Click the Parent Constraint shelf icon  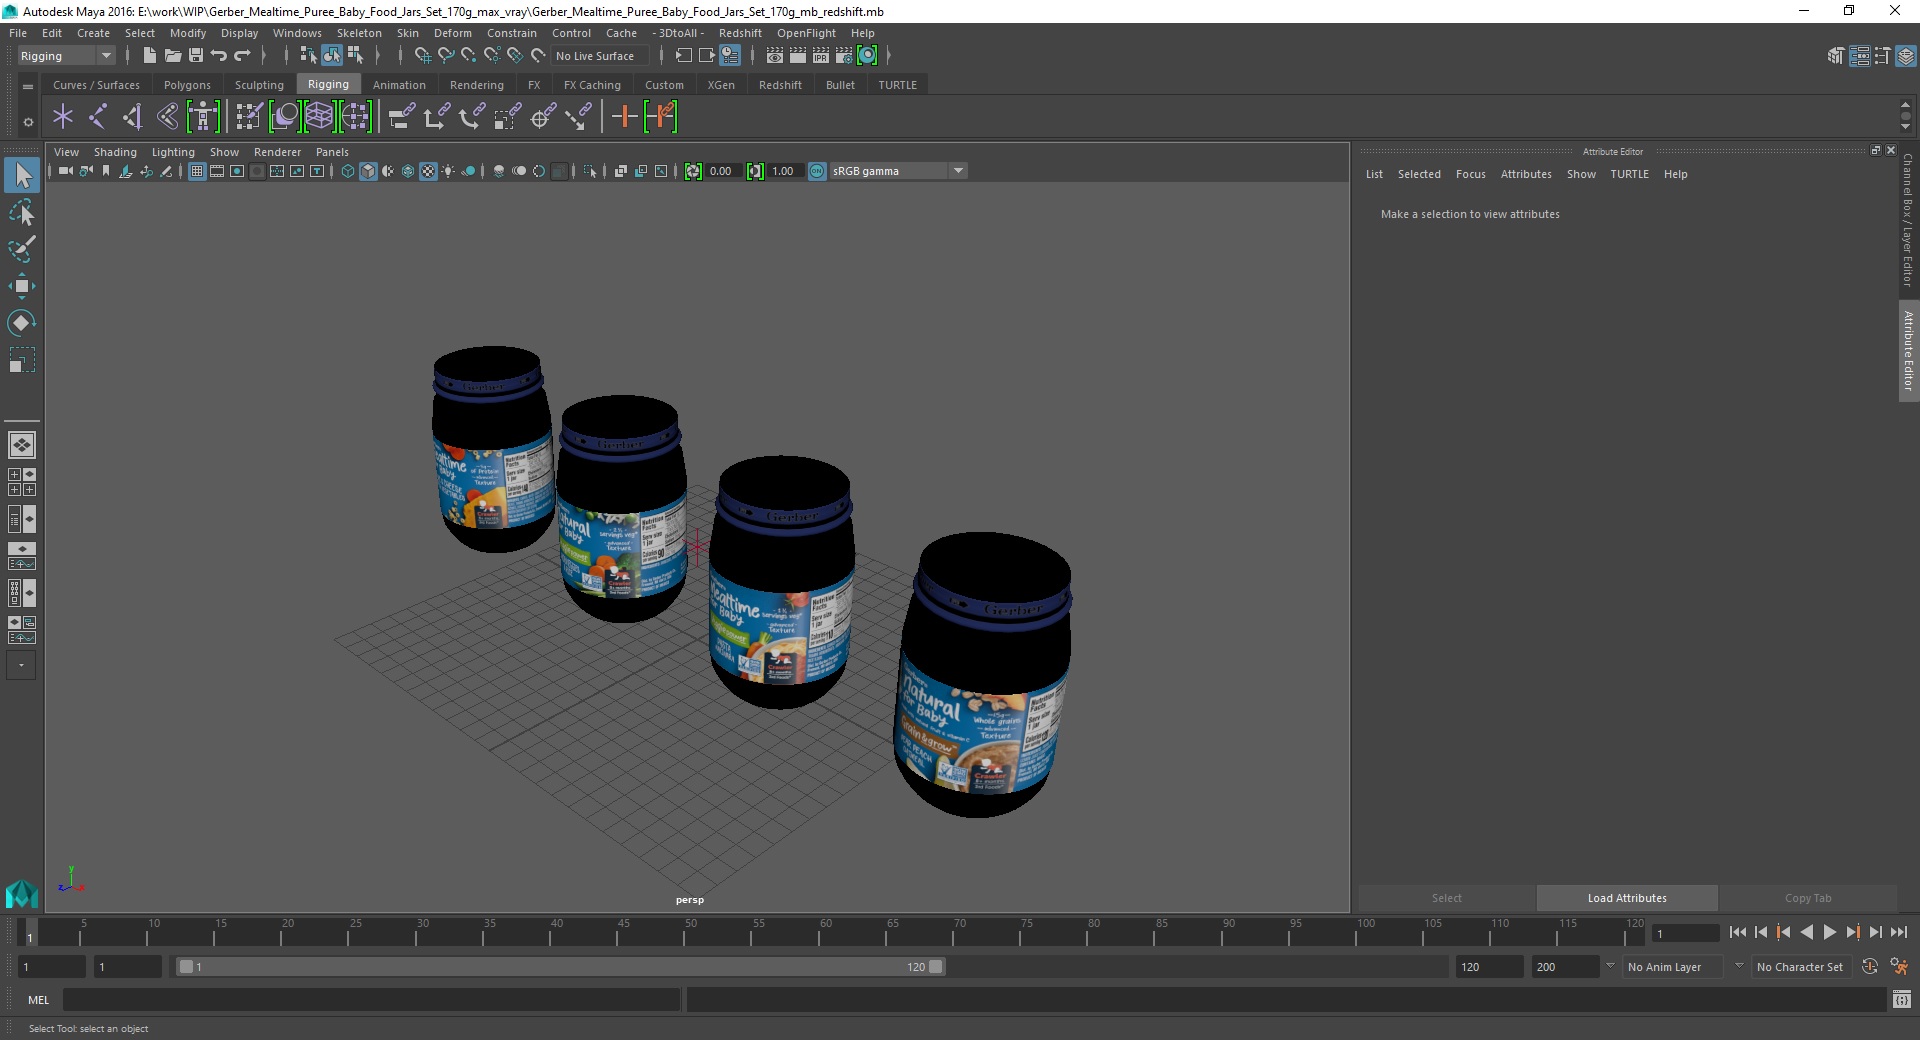tap(401, 117)
